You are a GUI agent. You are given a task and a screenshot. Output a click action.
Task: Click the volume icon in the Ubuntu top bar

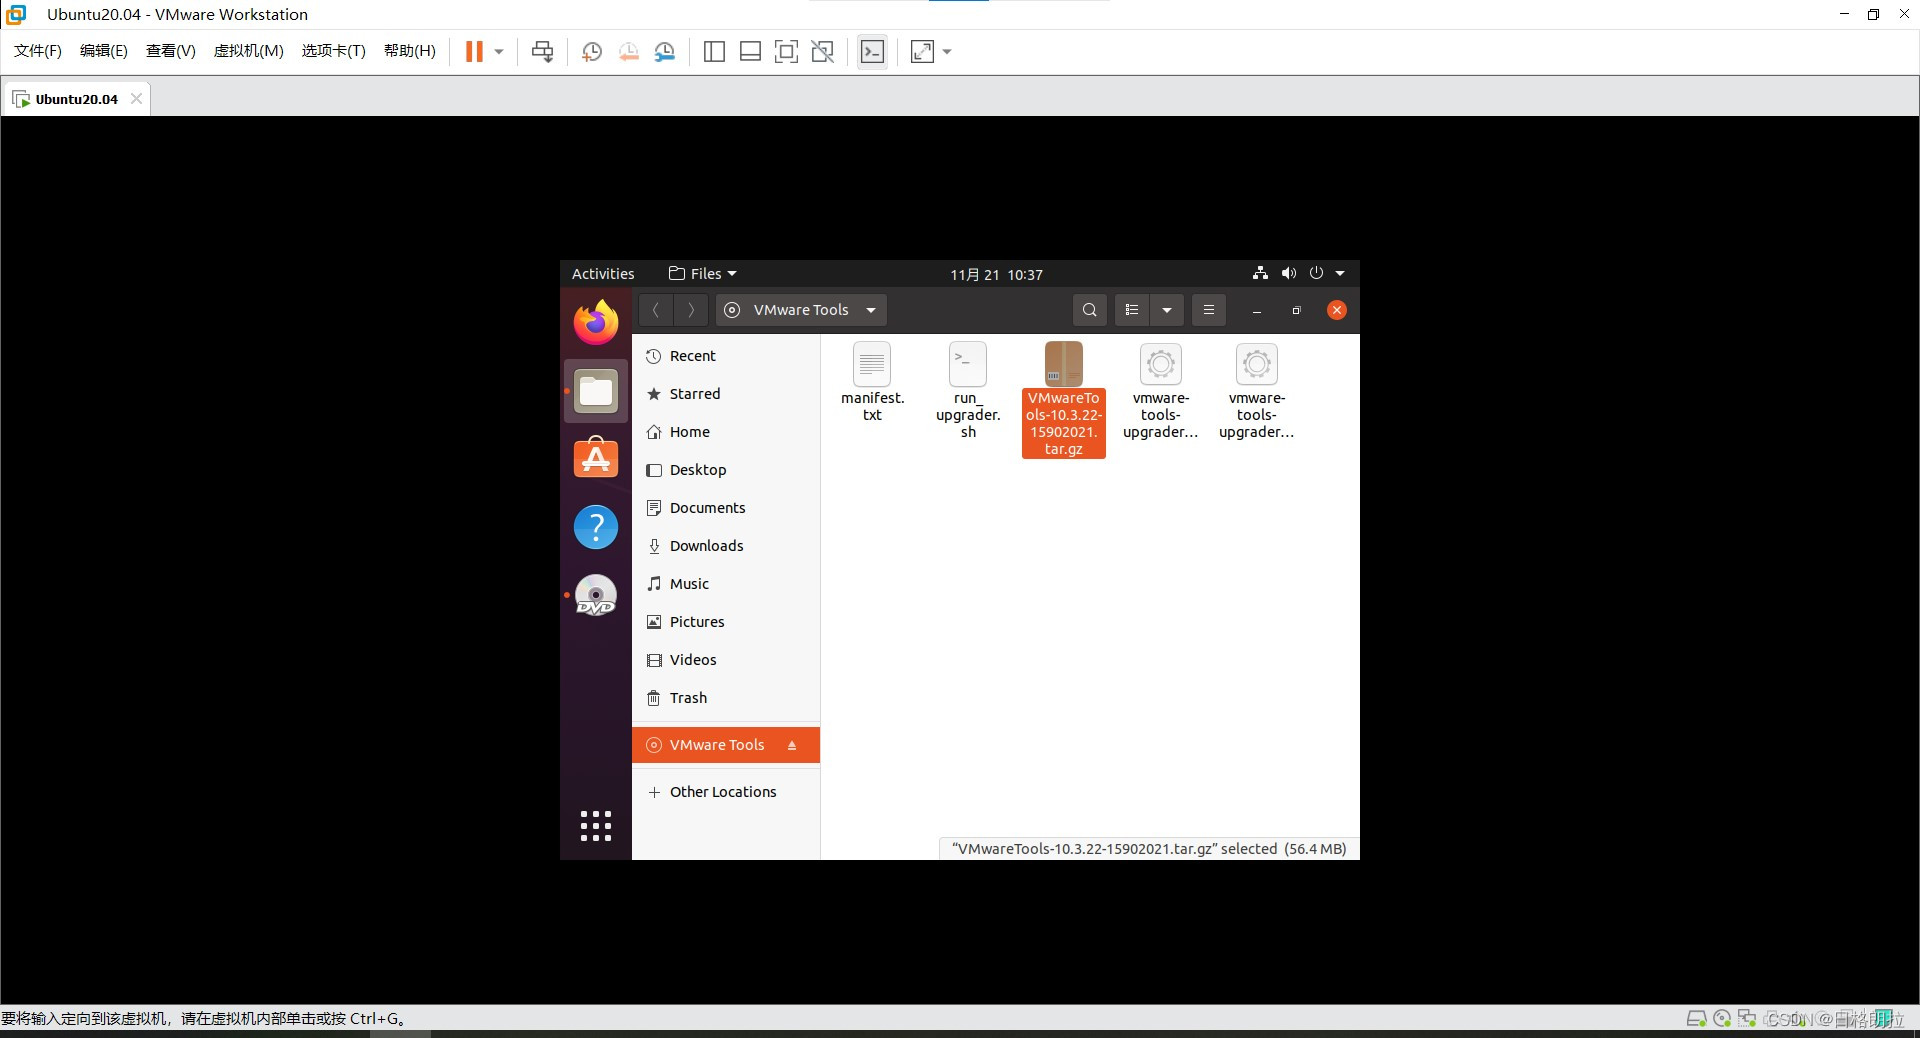1288,273
